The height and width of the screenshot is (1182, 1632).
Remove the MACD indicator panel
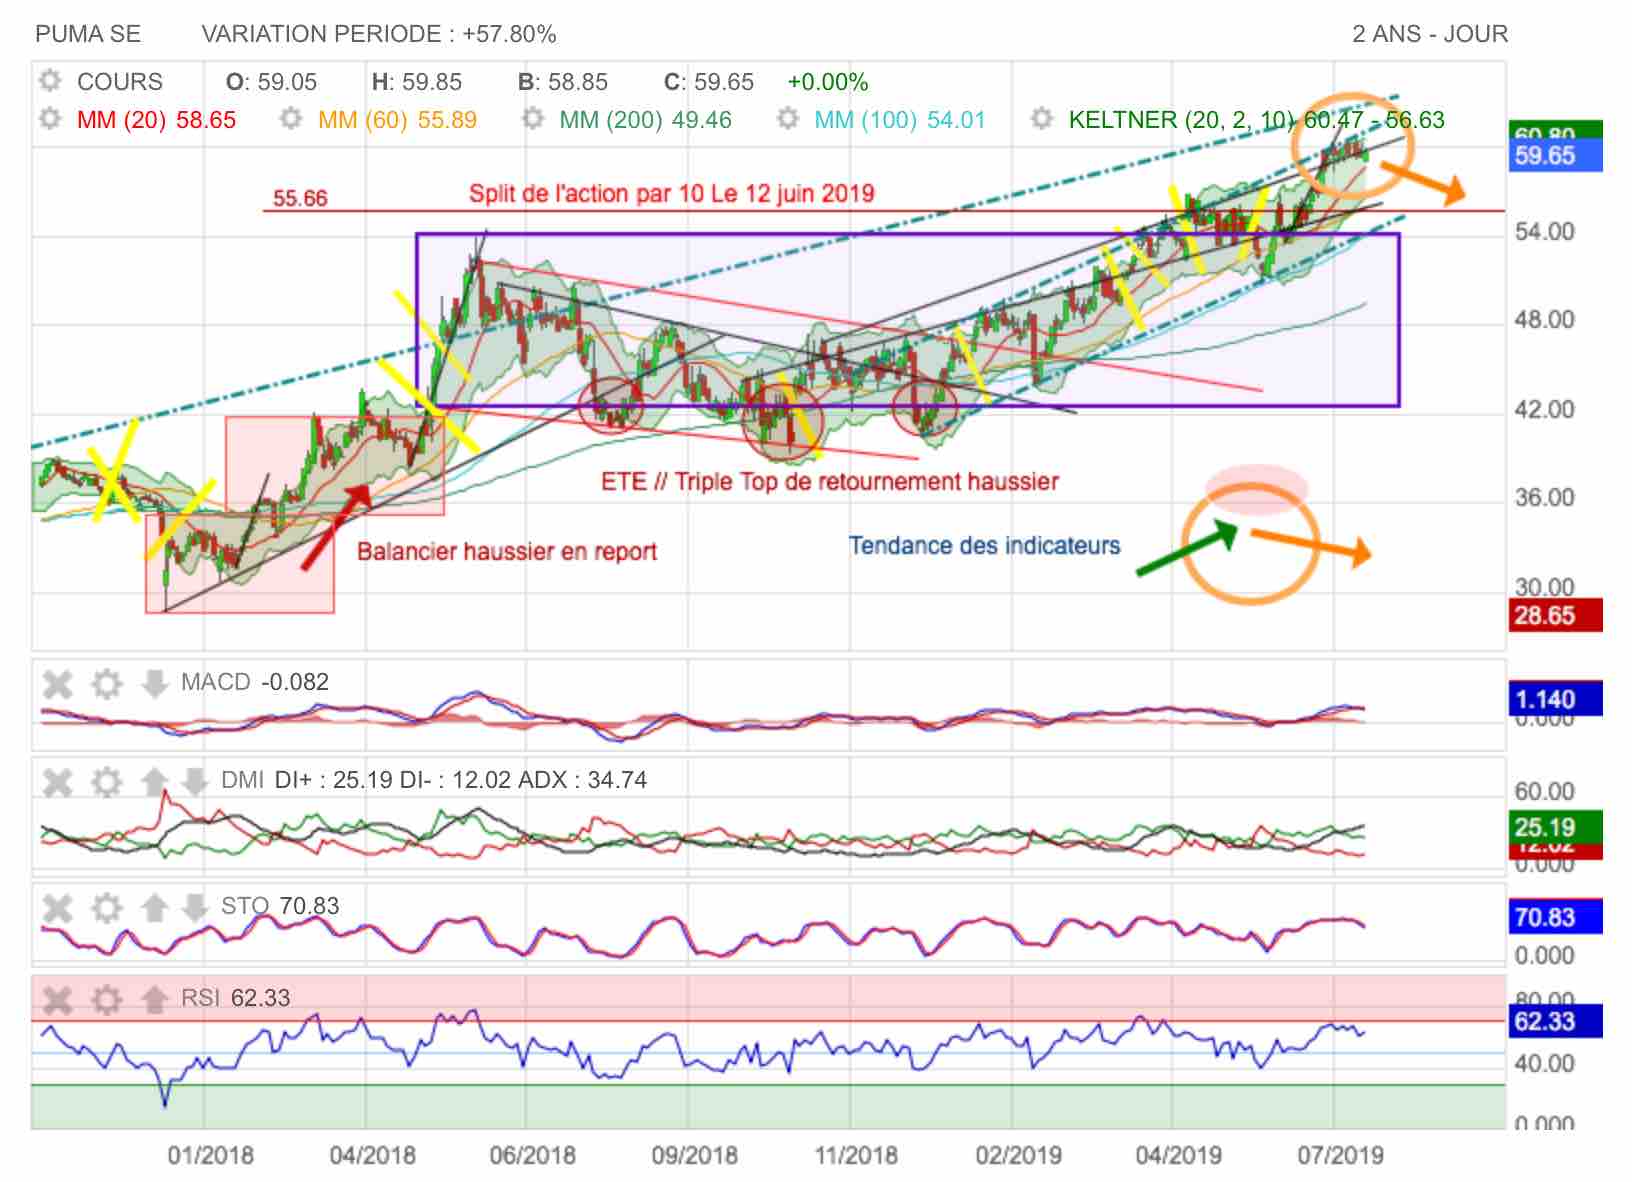tap(58, 684)
